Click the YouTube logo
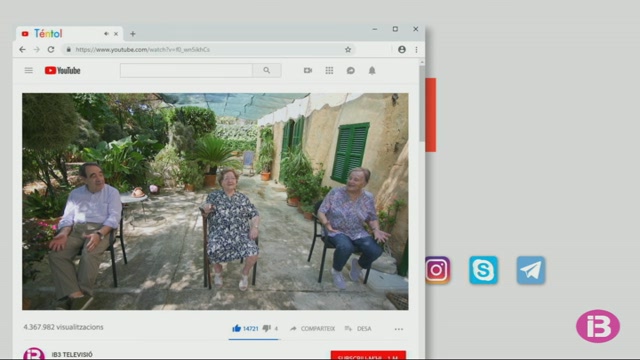Image resolution: width=640 pixels, height=360 pixels. (x=62, y=71)
